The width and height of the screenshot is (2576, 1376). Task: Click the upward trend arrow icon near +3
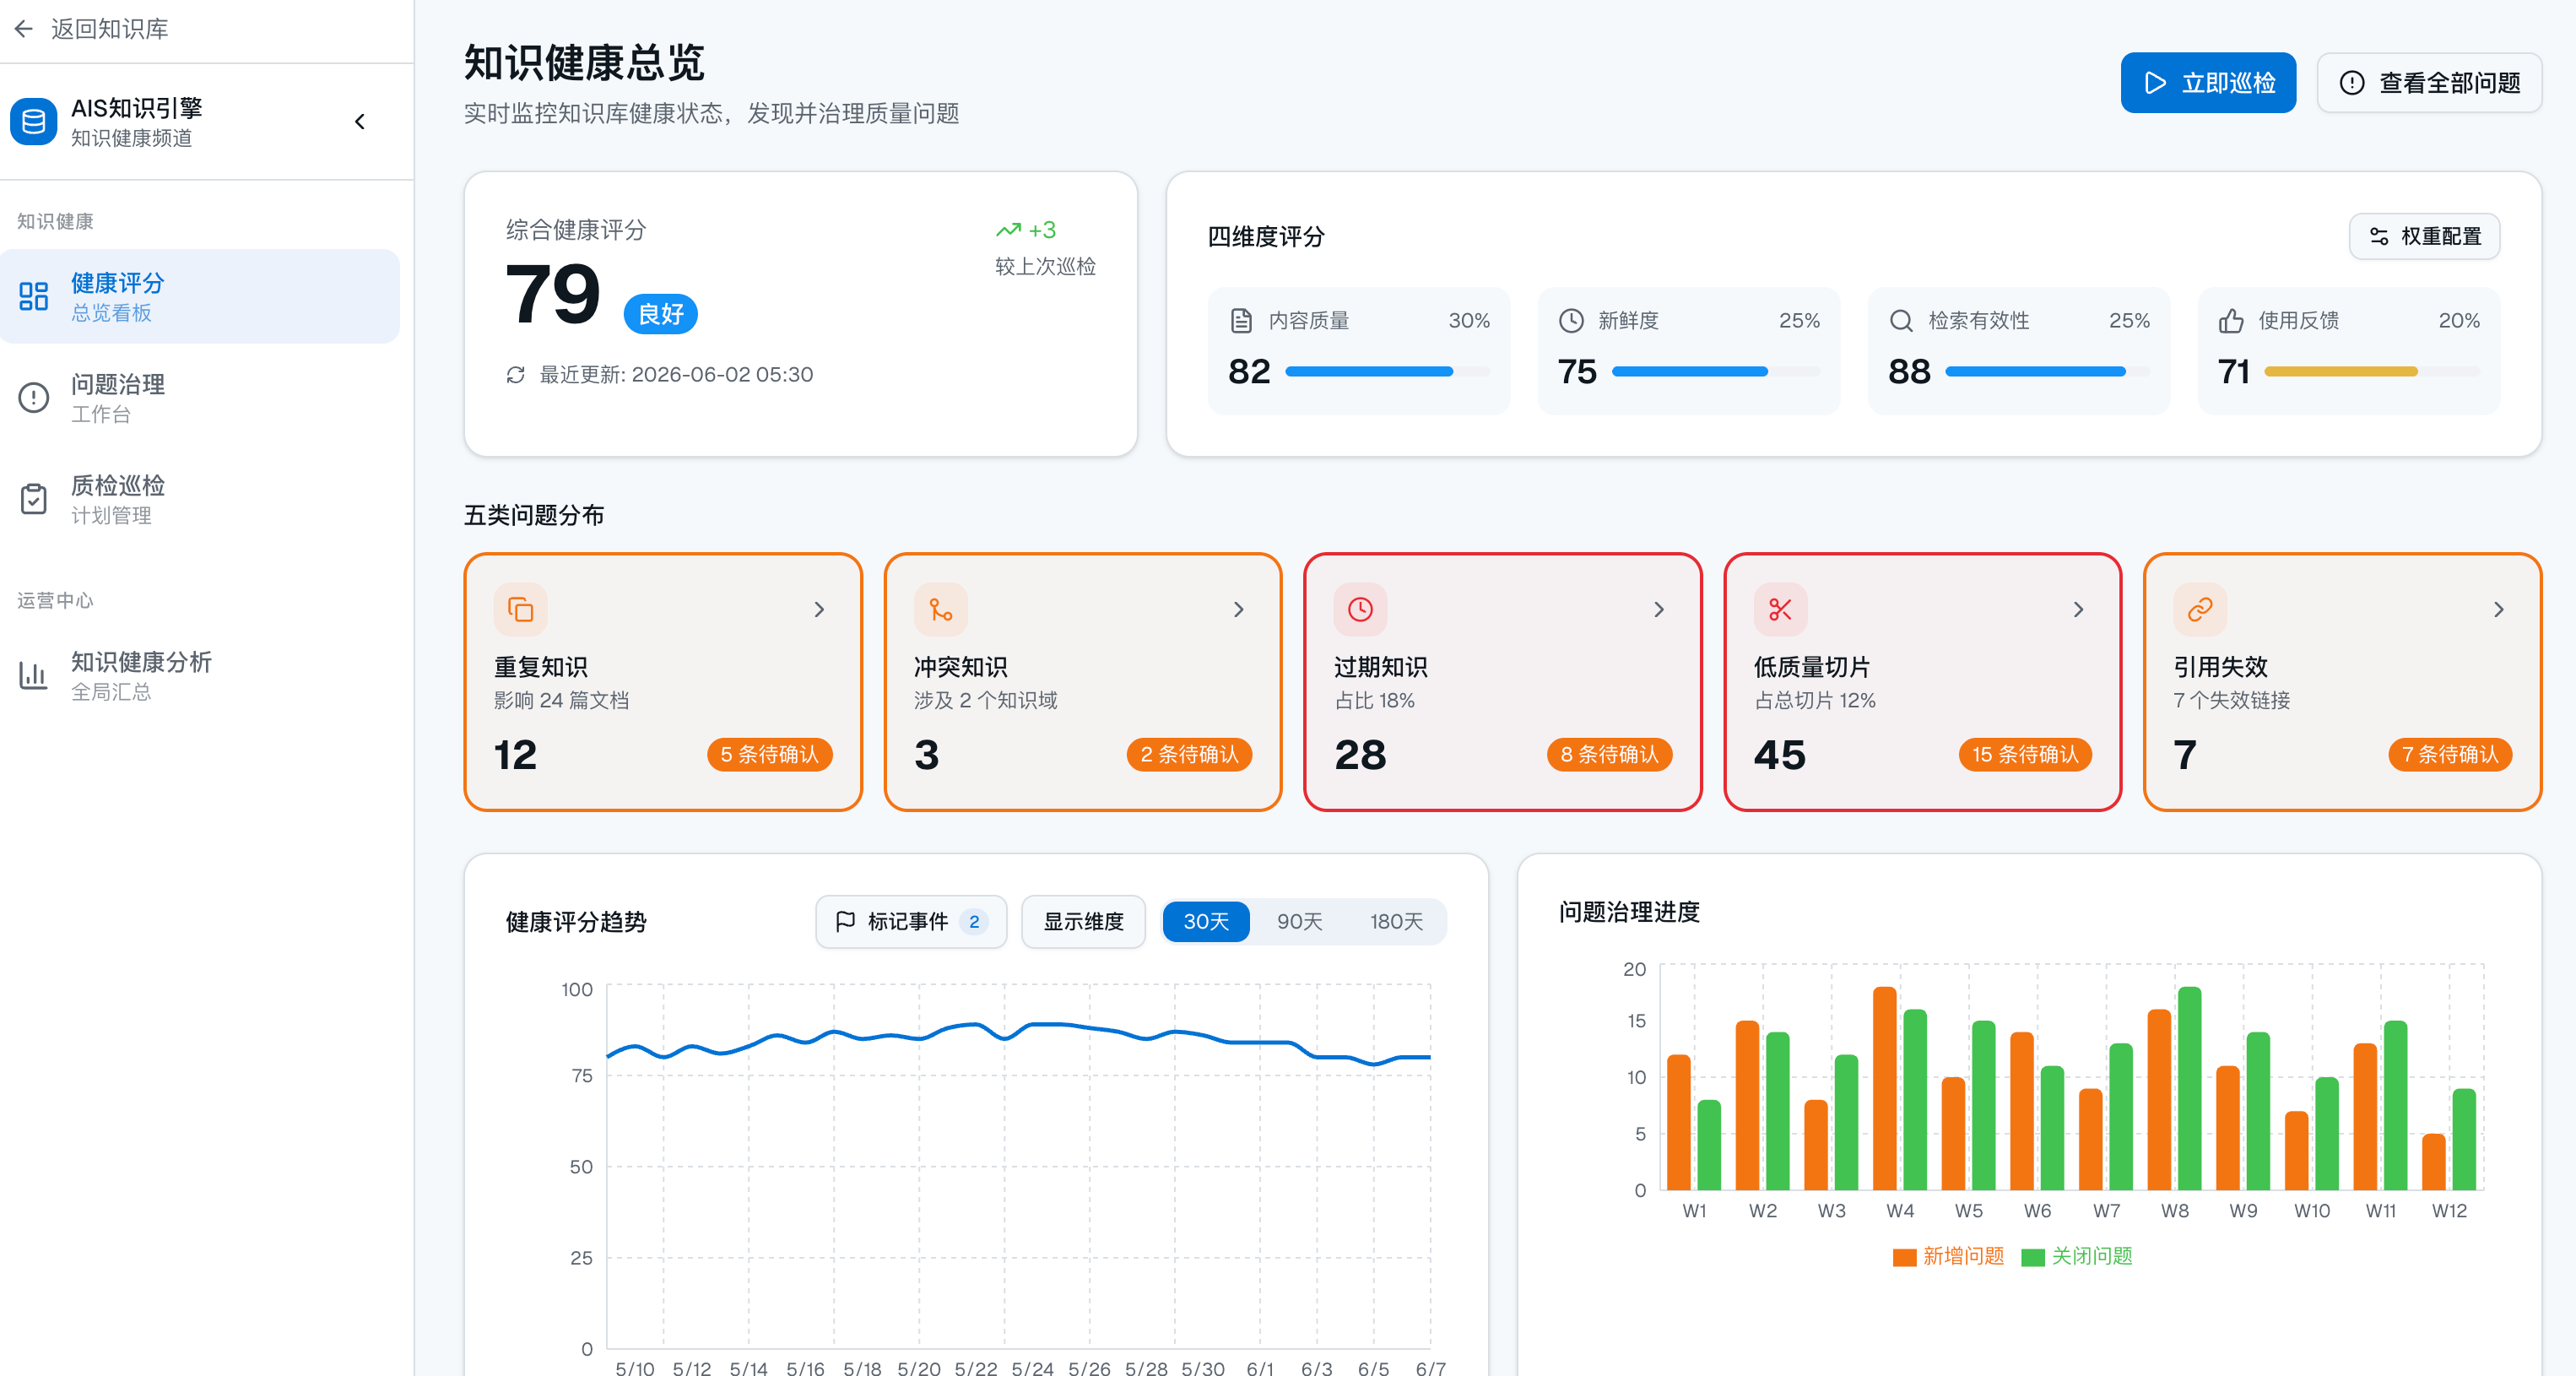click(1008, 231)
